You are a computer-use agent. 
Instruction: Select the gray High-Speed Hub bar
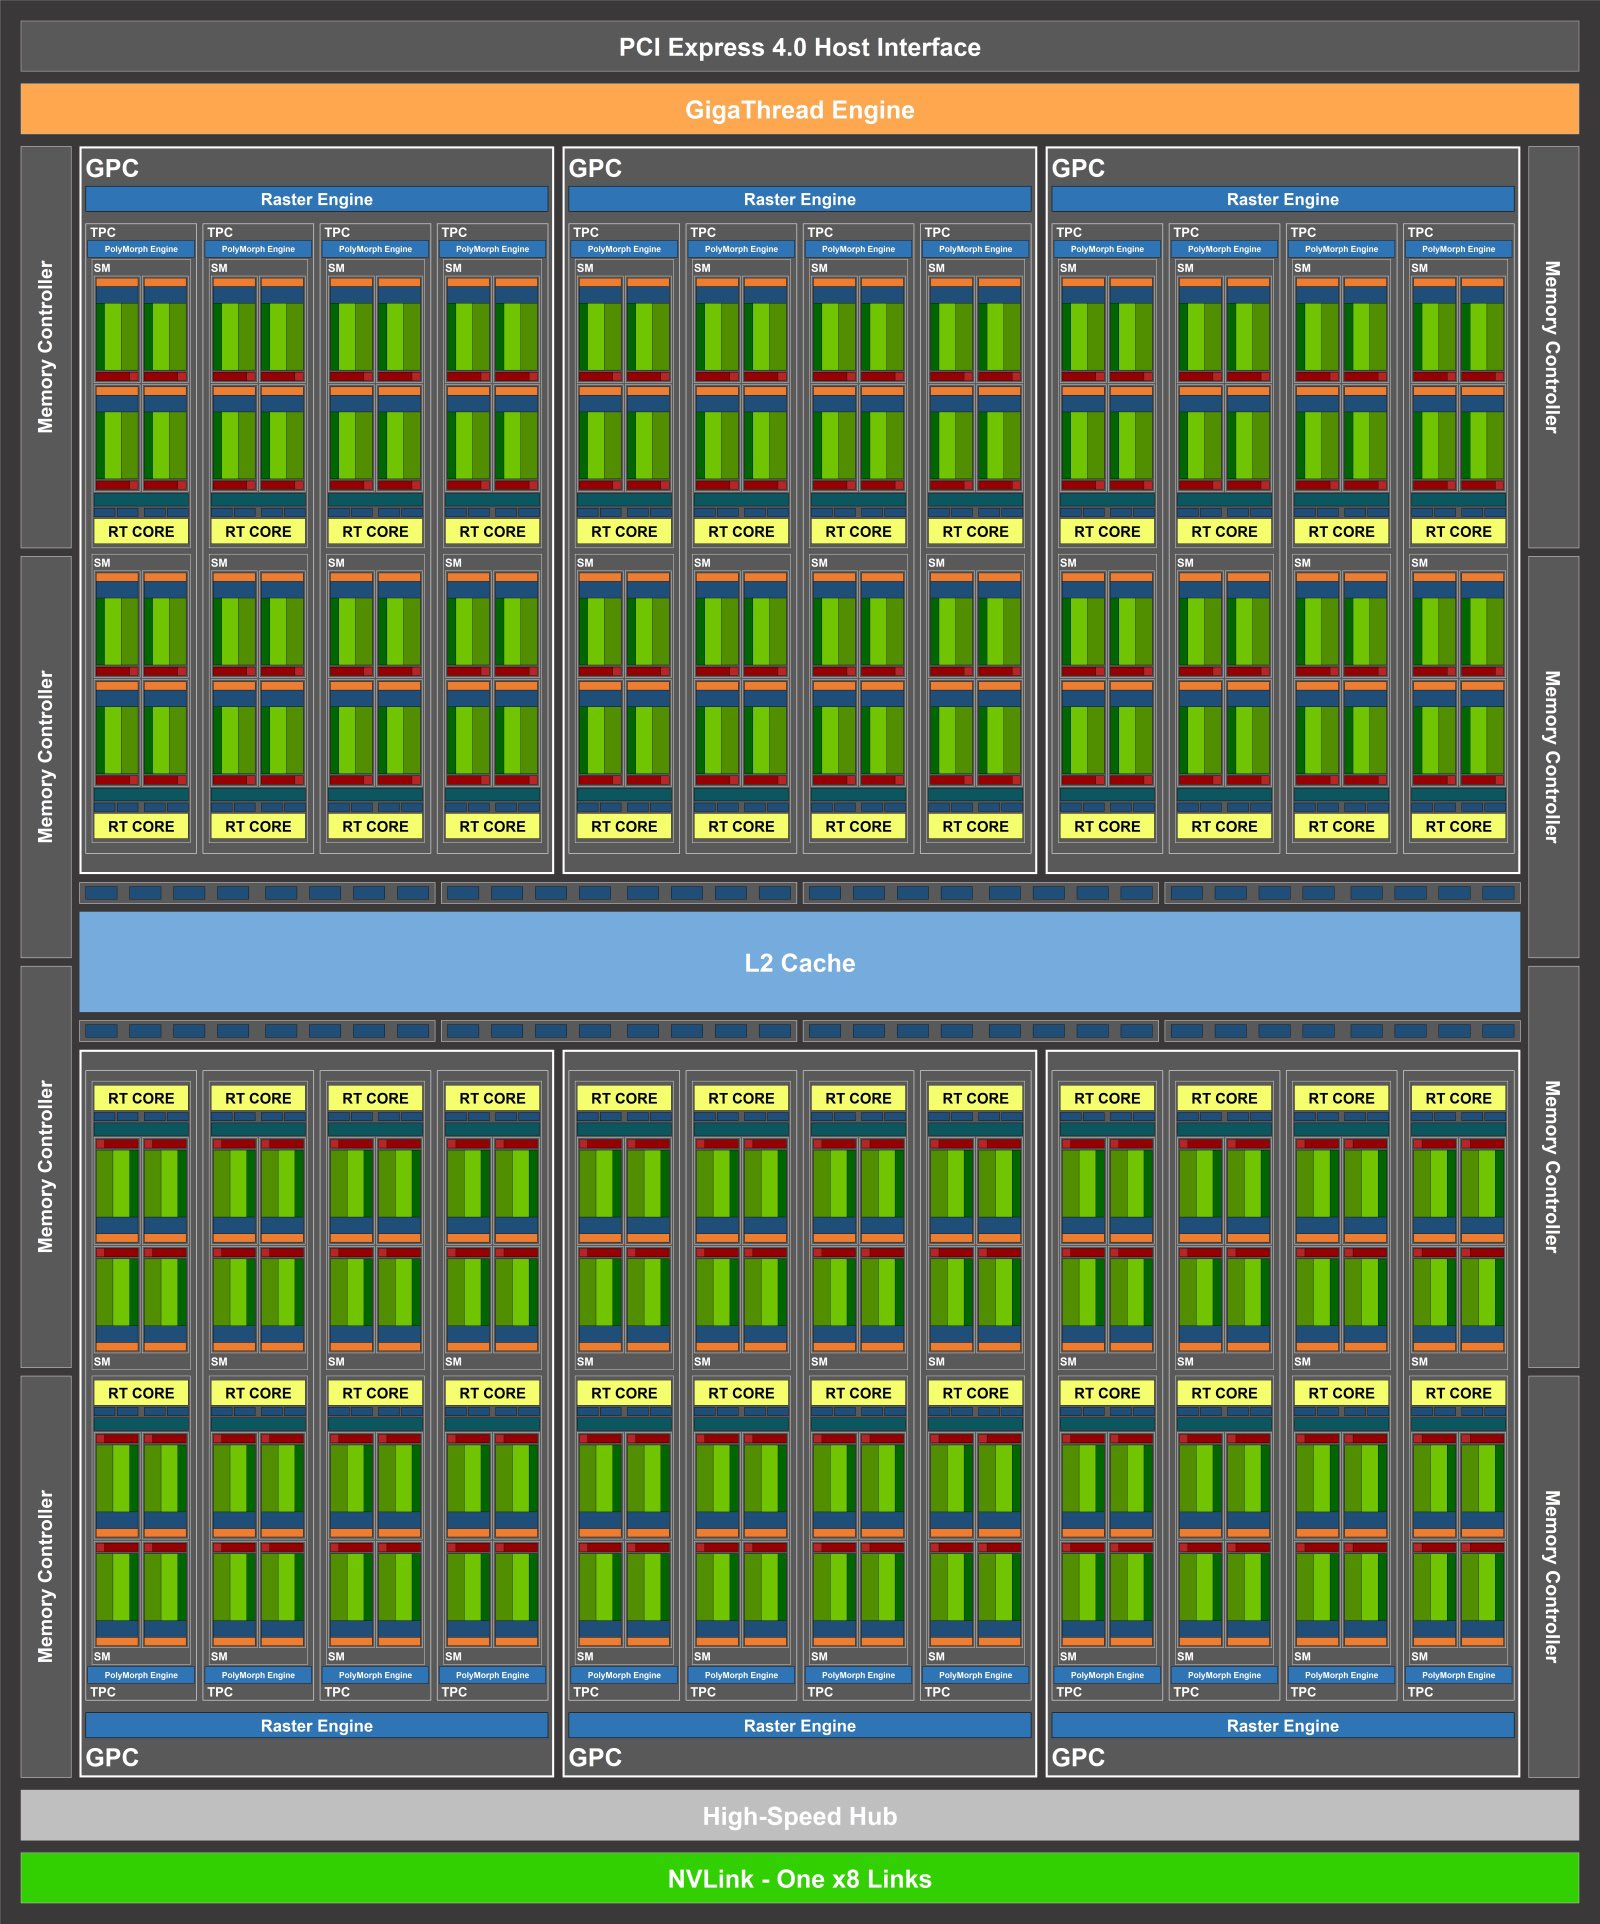click(x=800, y=1815)
